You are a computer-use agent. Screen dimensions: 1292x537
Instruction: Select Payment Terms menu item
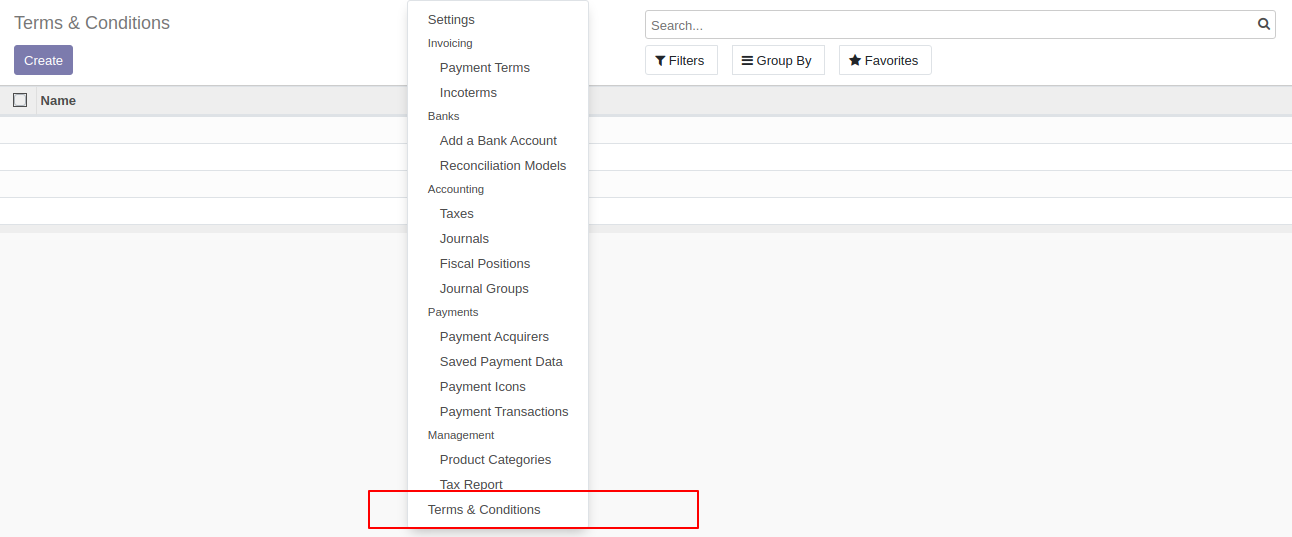[x=484, y=68]
